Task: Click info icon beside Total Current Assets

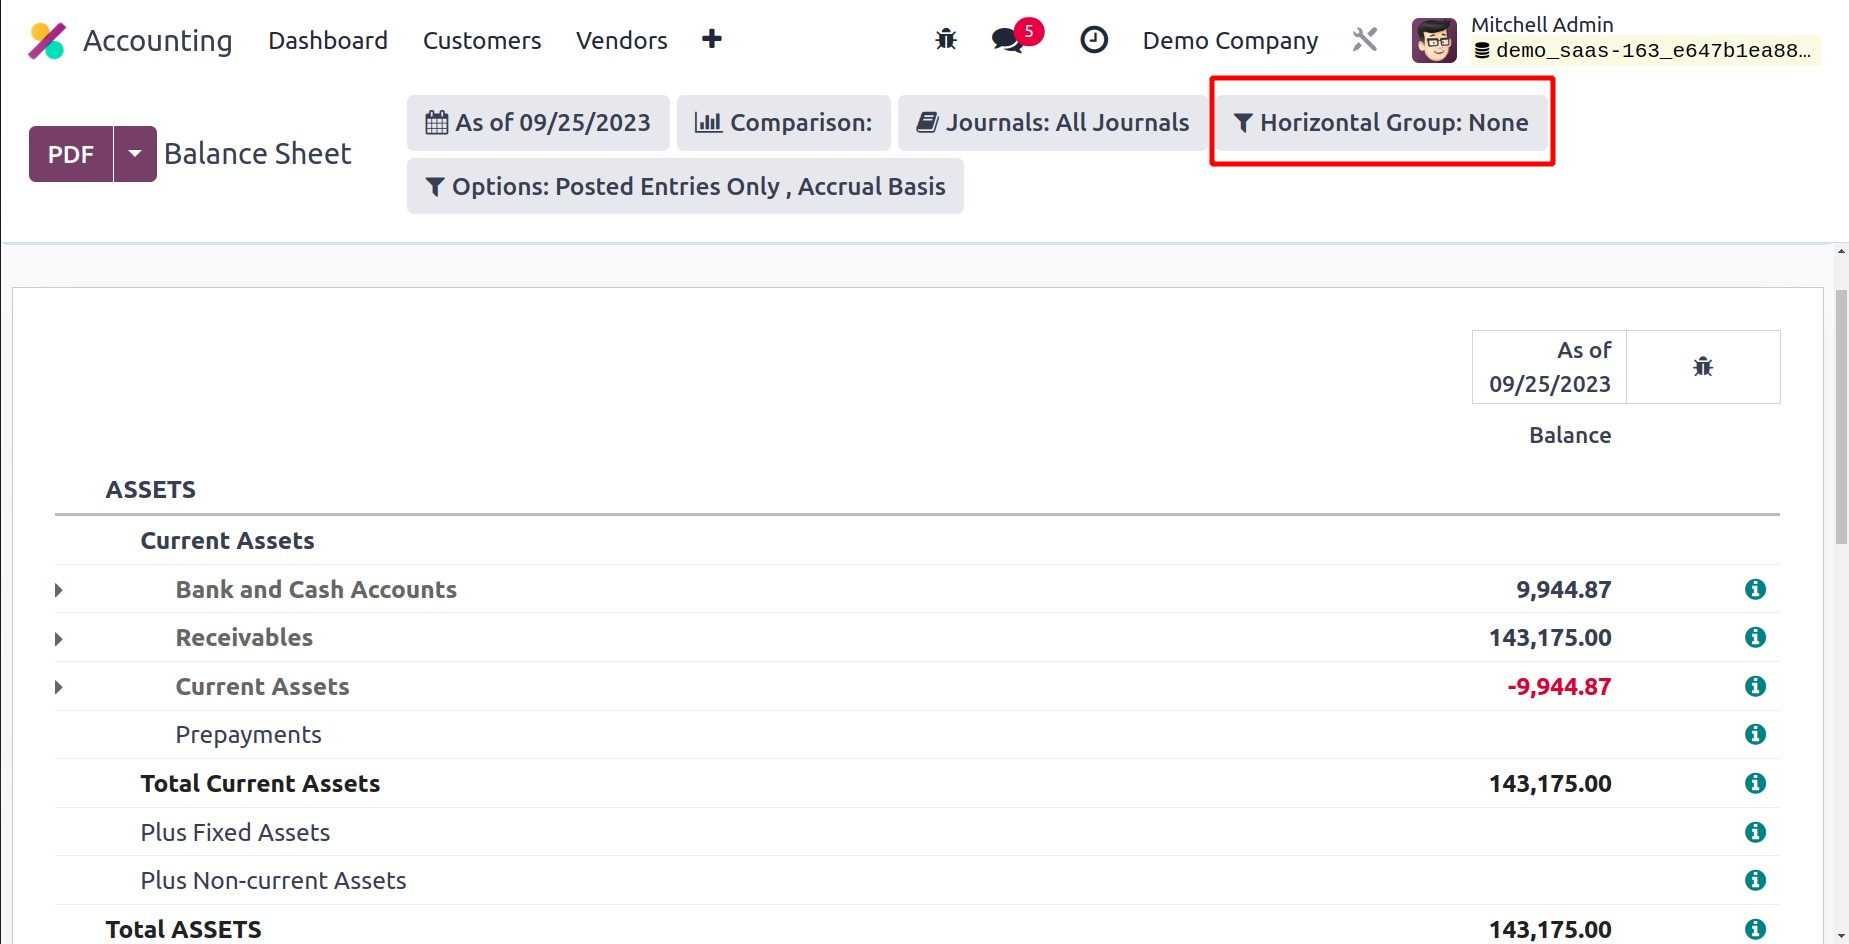Action: (x=1754, y=784)
